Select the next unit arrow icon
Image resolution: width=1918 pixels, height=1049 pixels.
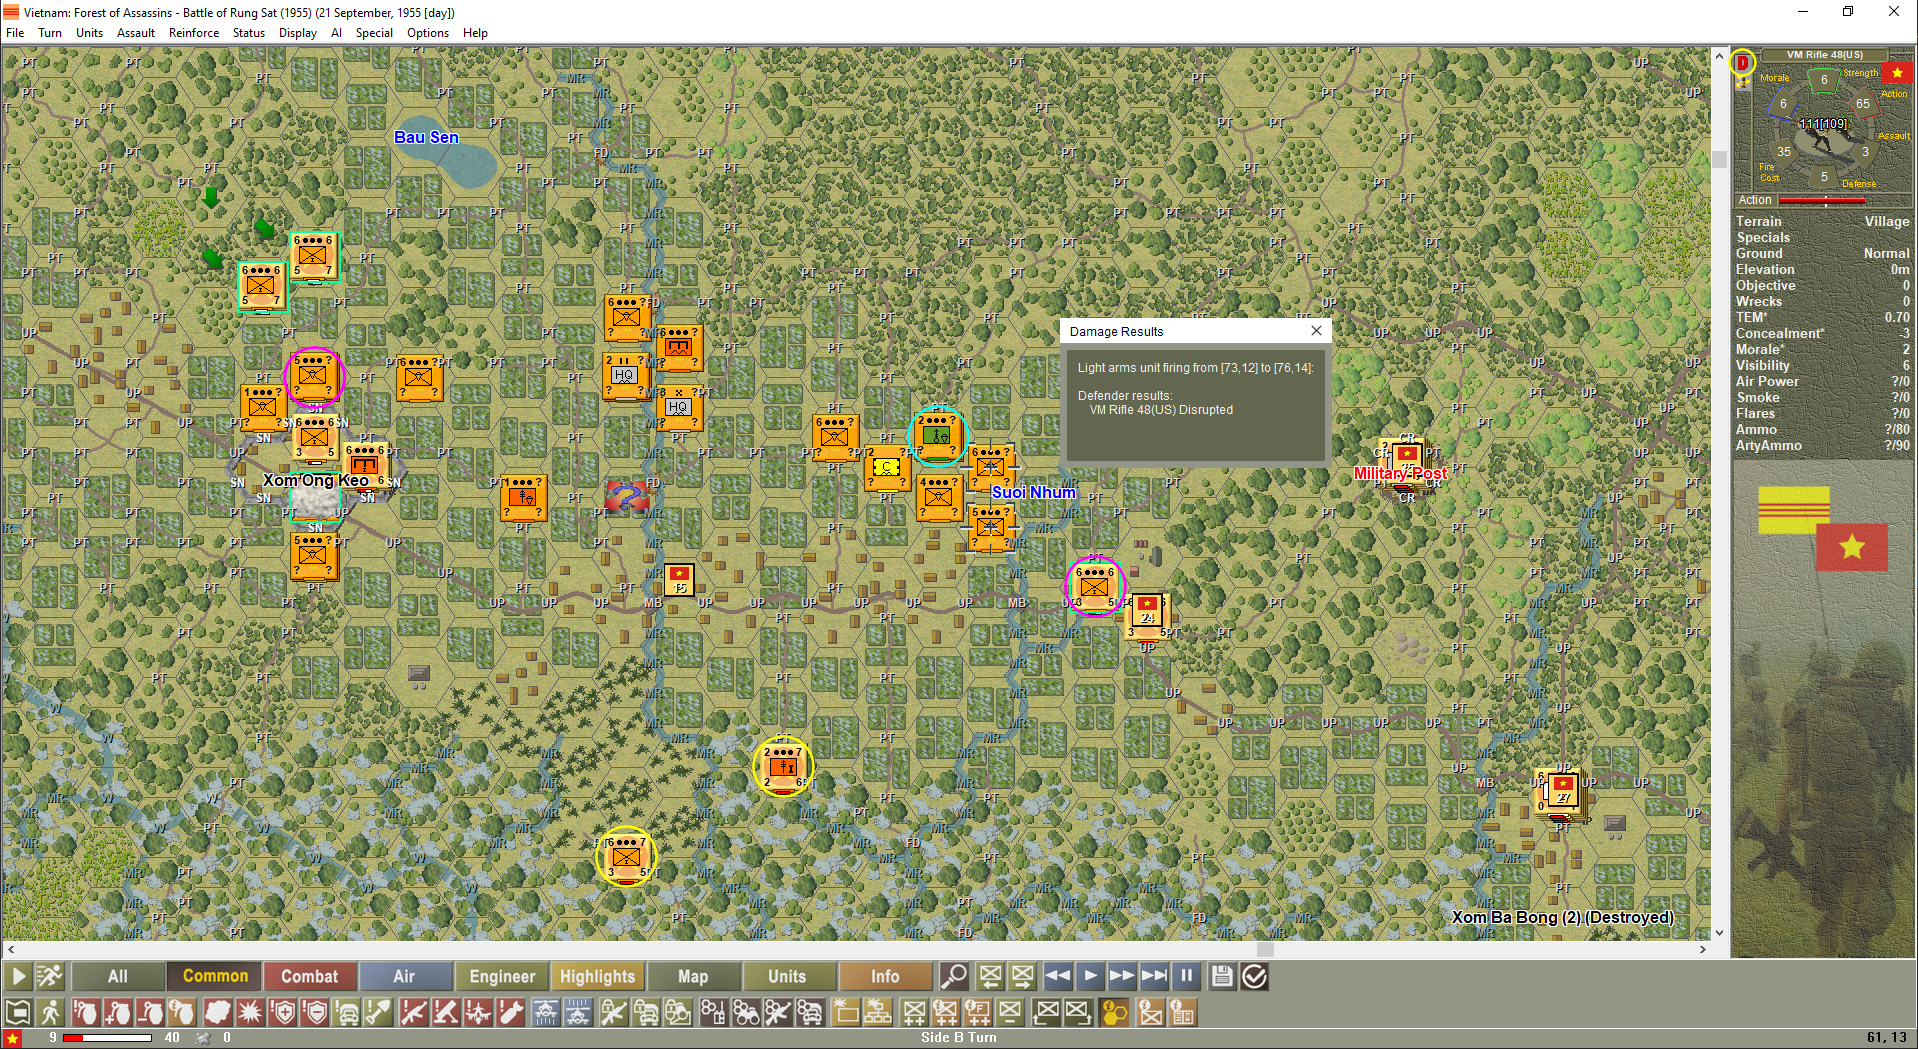click(1022, 976)
